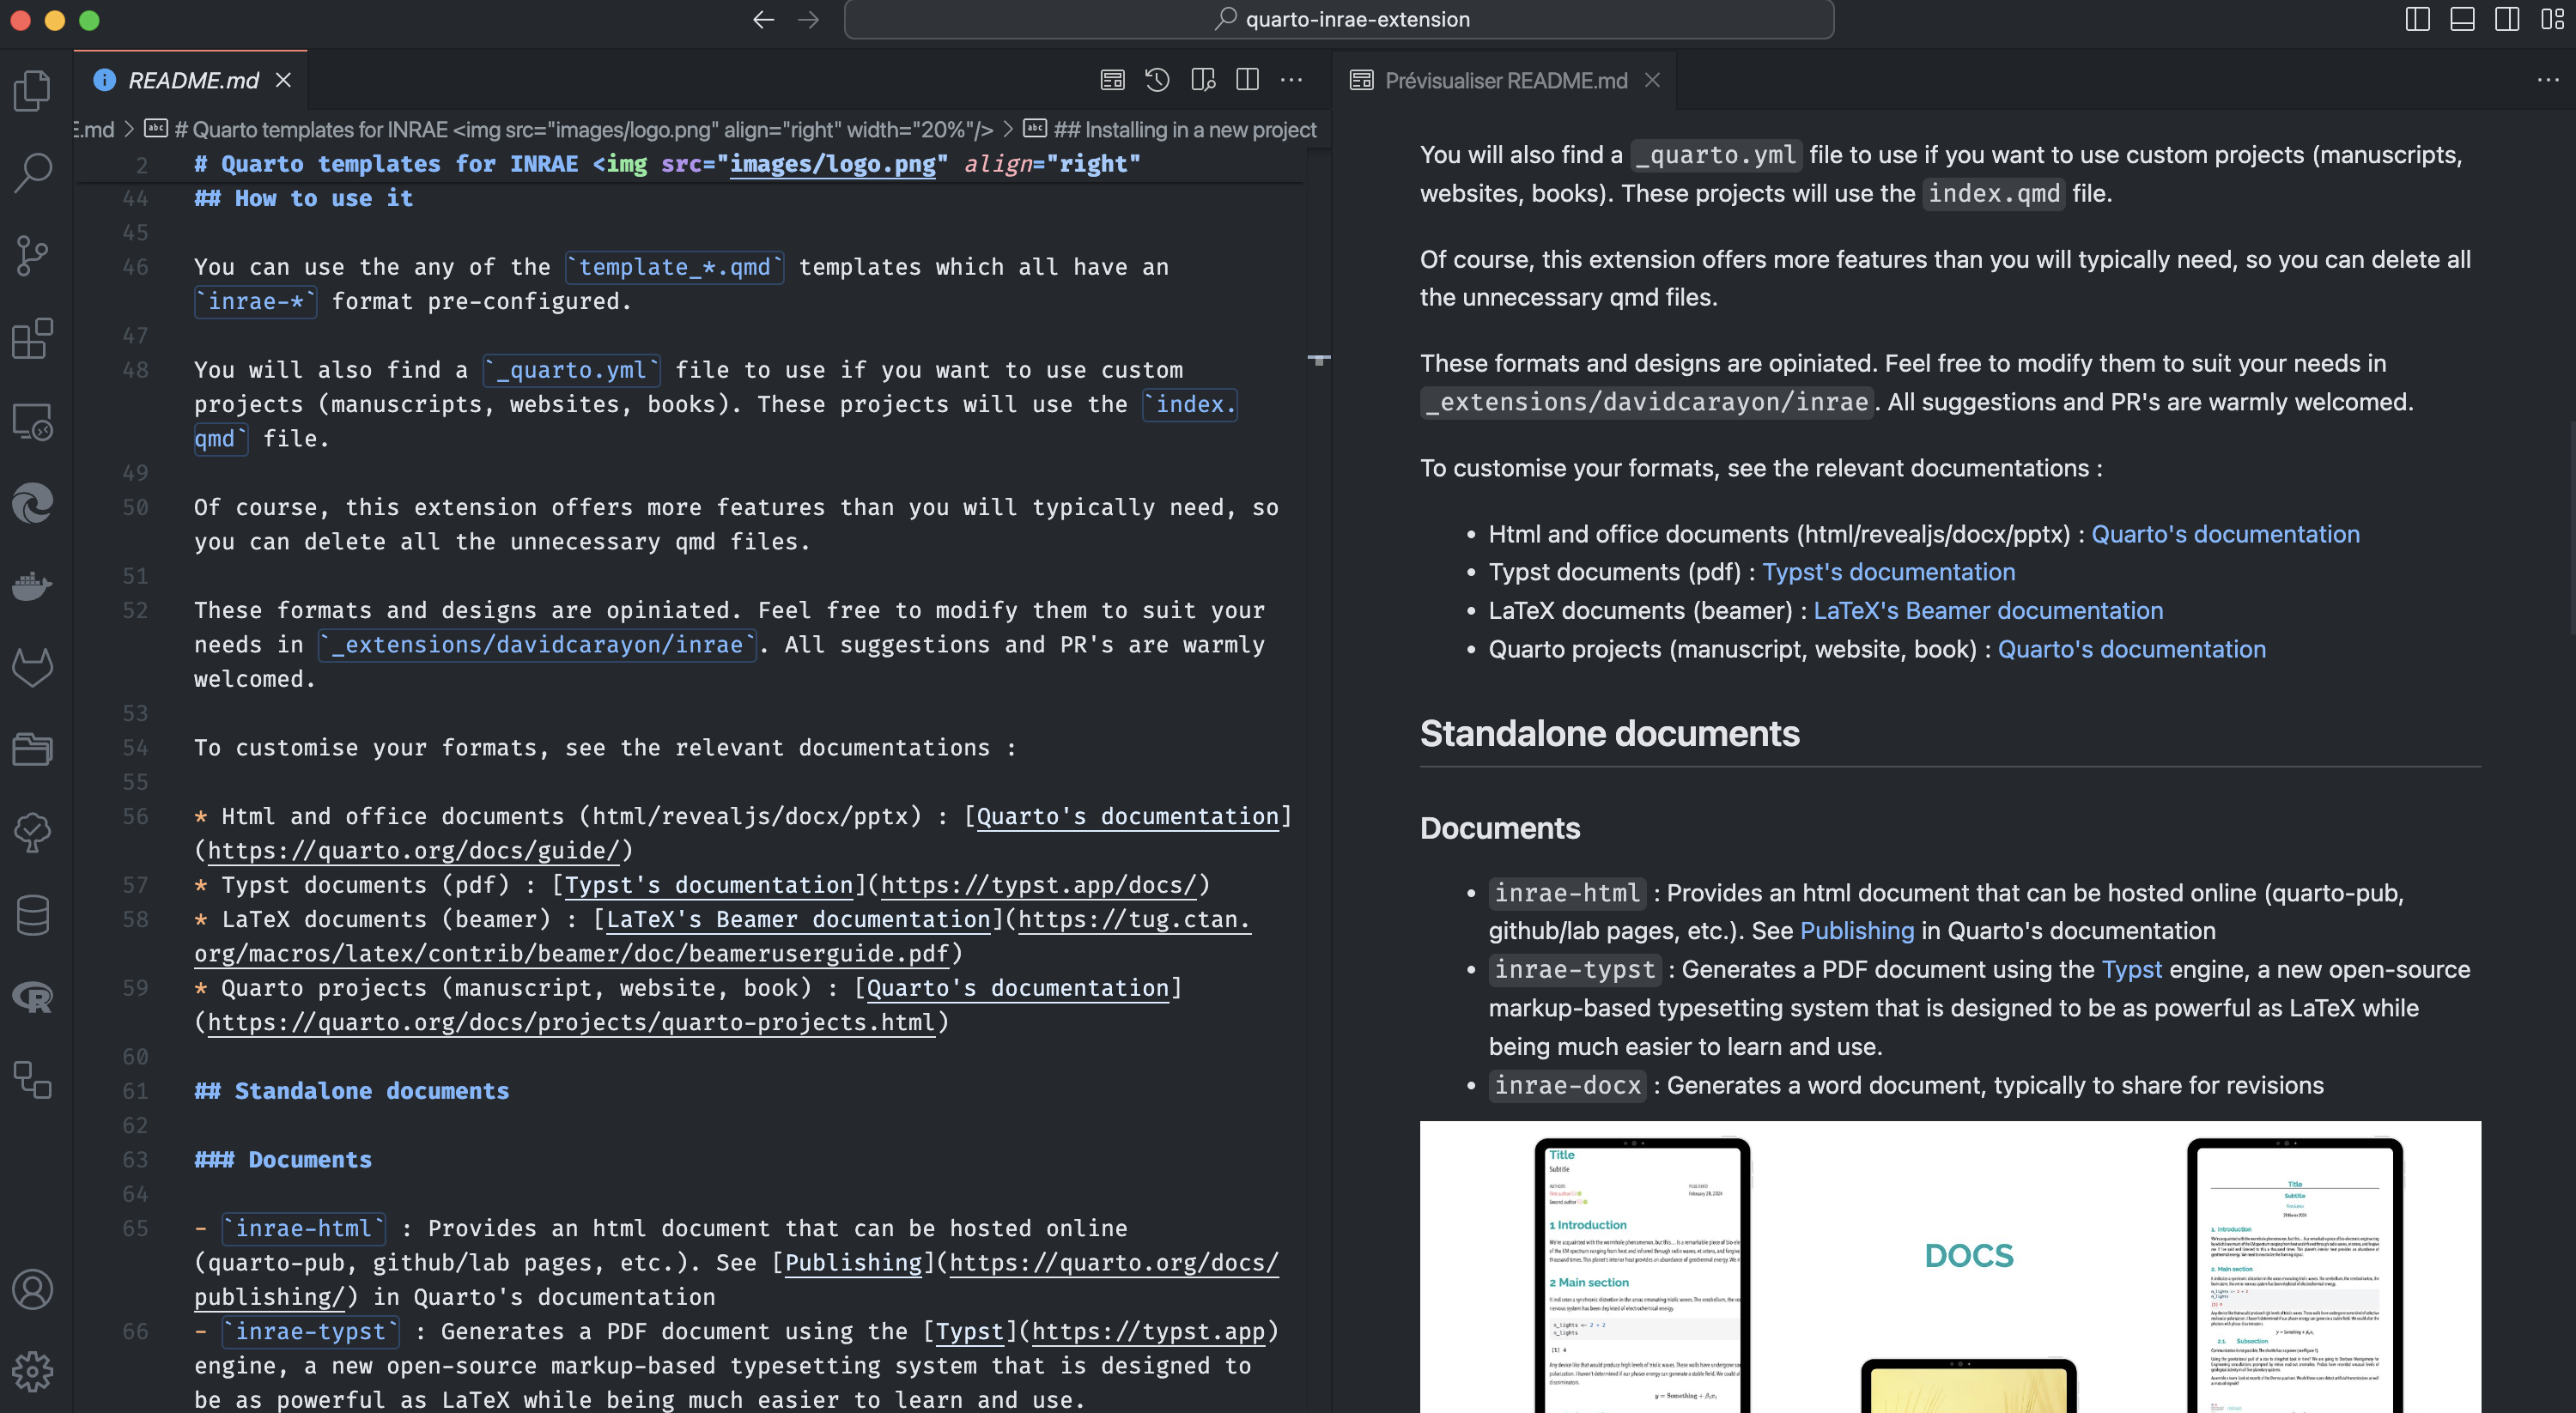This screenshot has width=2576, height=1413.
Task: Open the Explorer view in activity bar
Action: tap(32, 91)
